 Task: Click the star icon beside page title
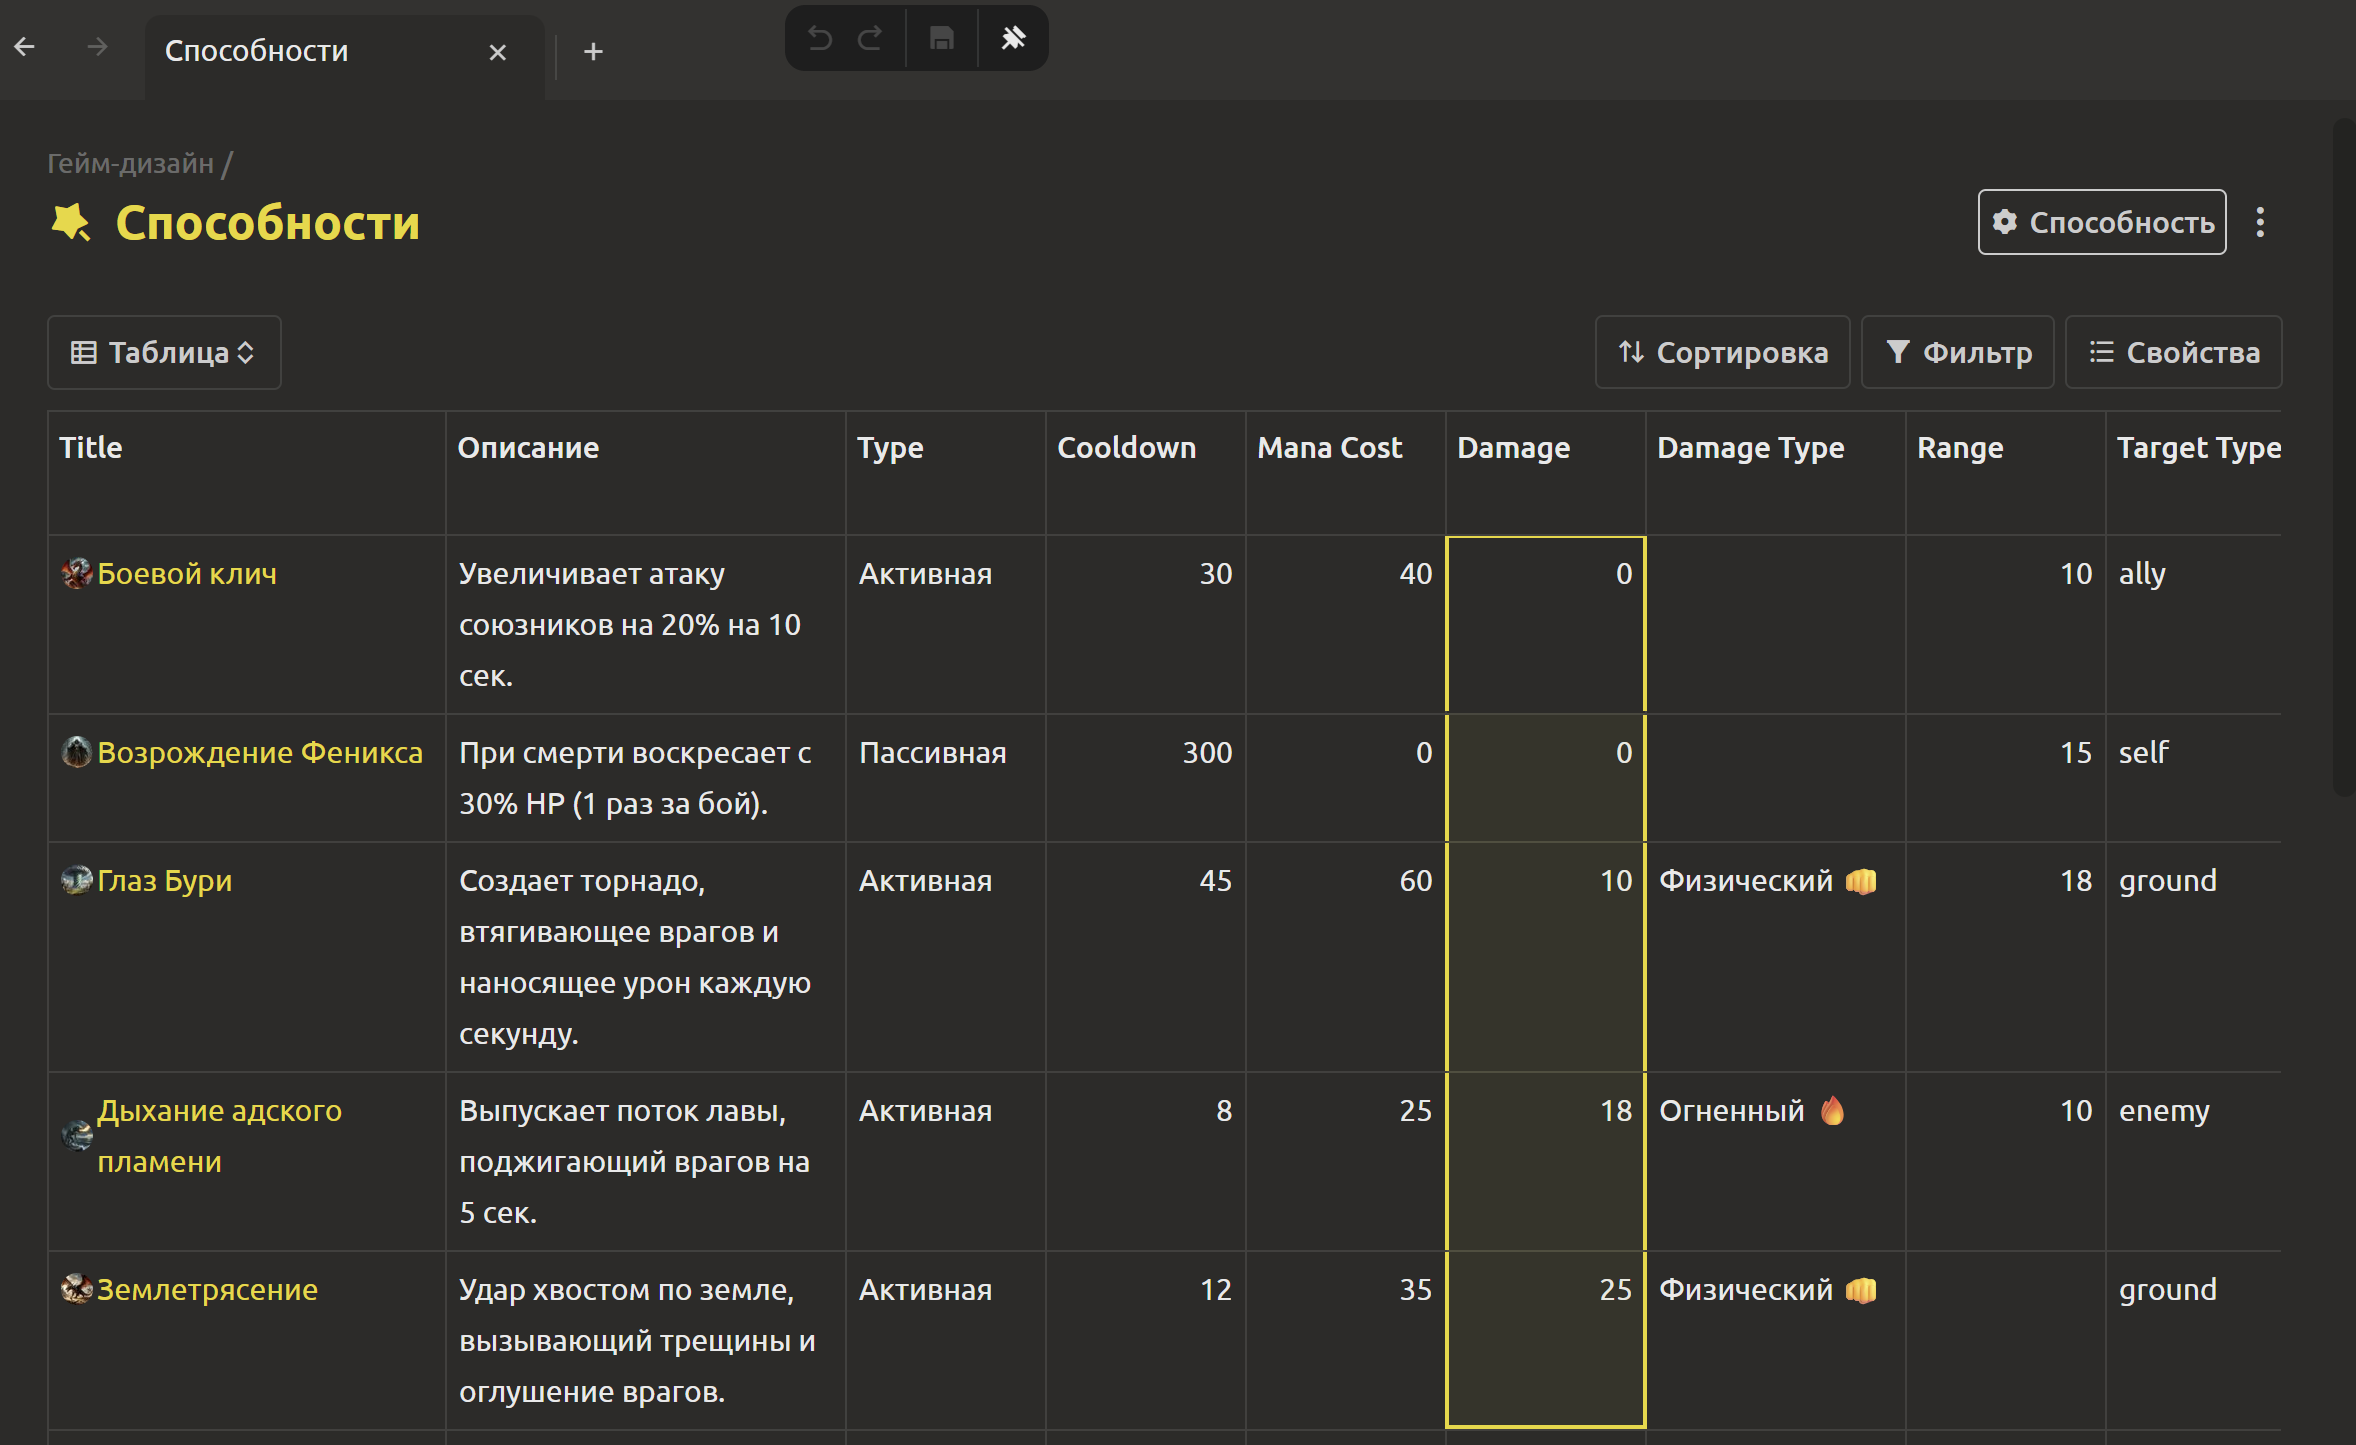click(x=71, y=222)
